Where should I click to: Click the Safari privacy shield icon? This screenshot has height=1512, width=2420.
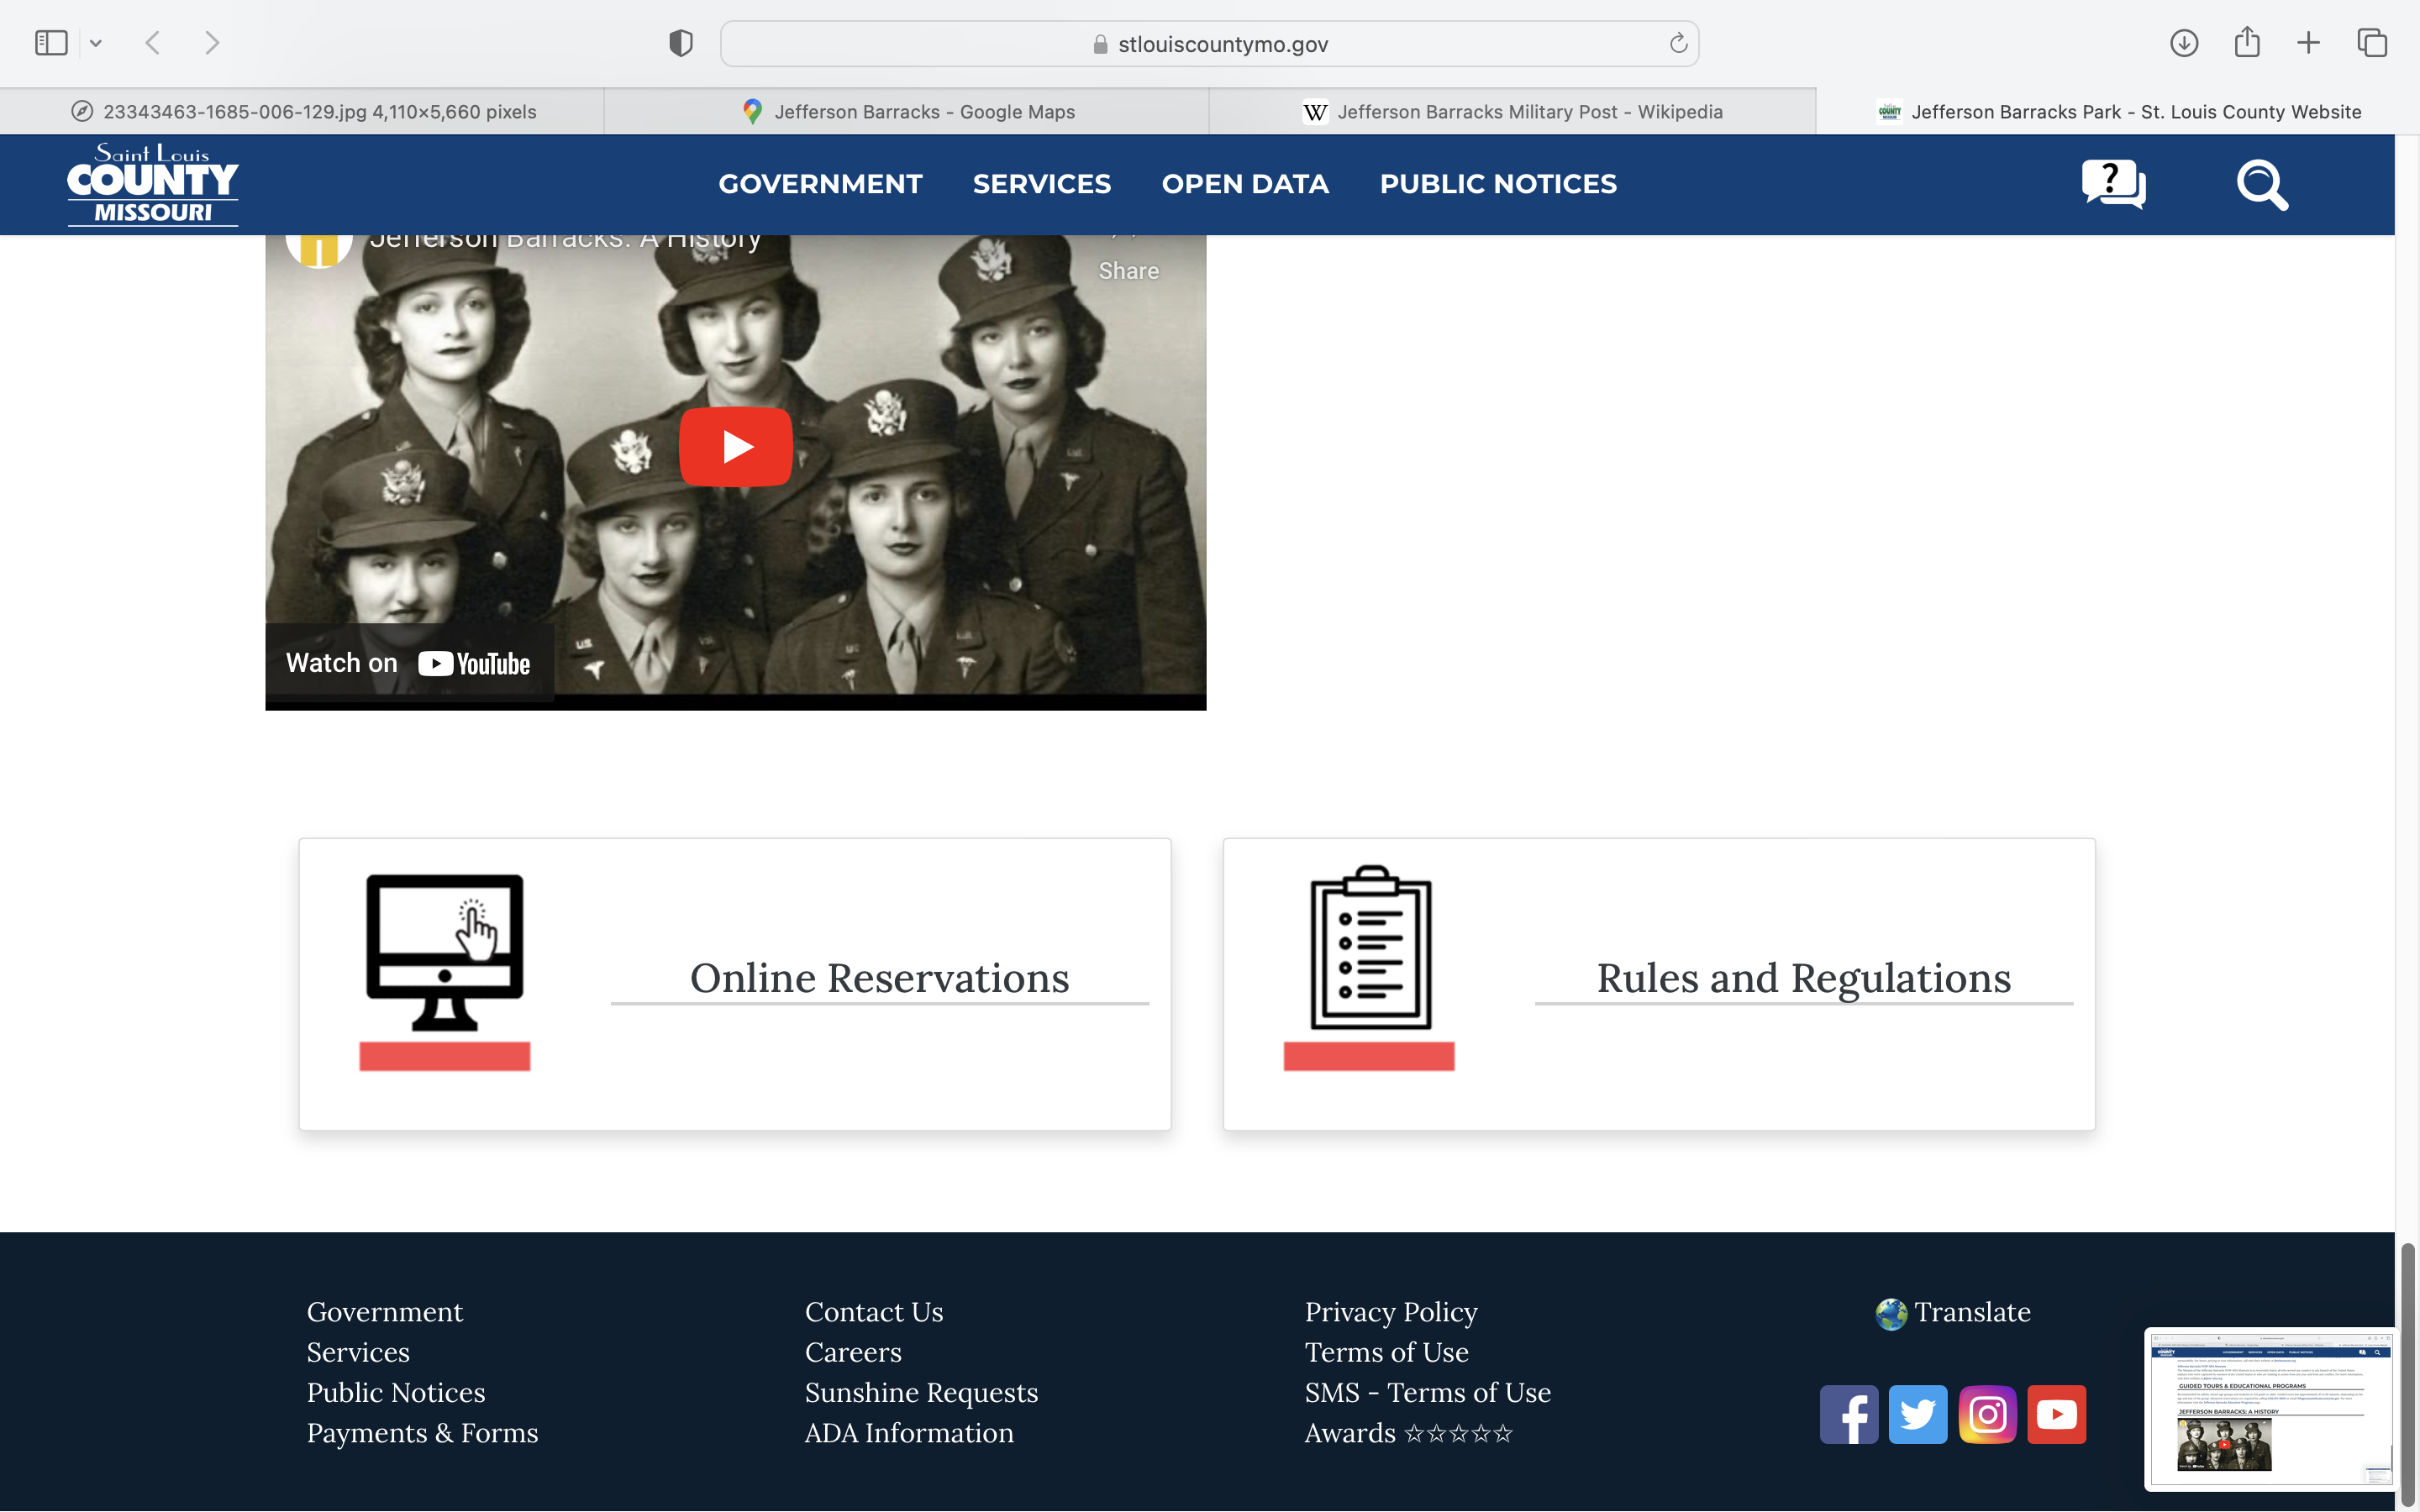[681, 43]
